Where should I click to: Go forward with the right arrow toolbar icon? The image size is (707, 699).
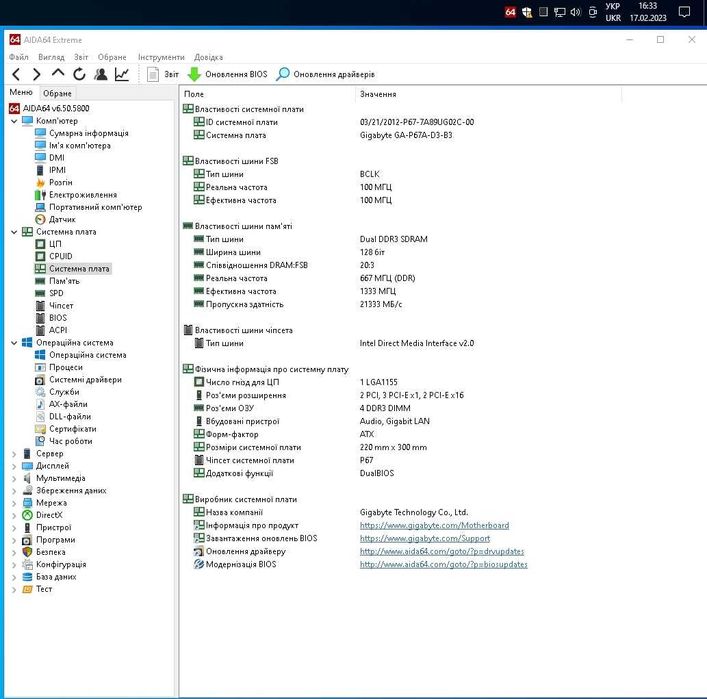tap(37, 74)
